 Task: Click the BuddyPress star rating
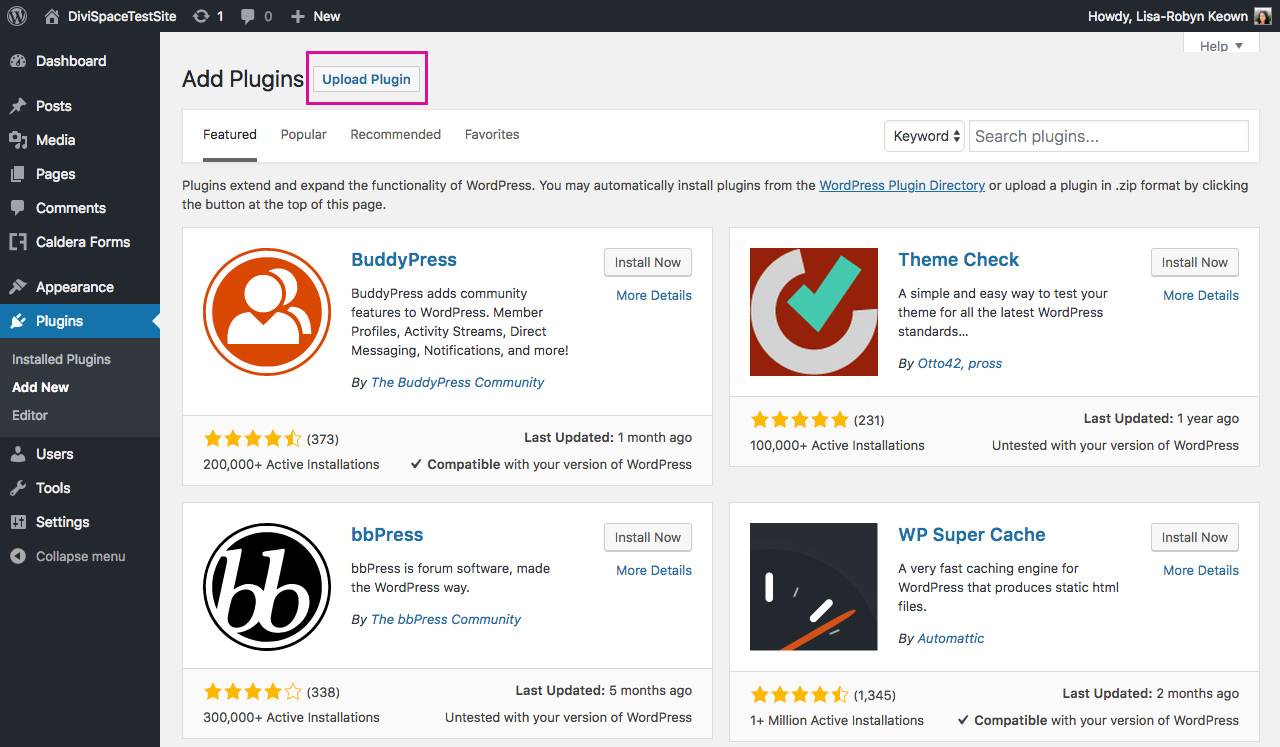252,438
